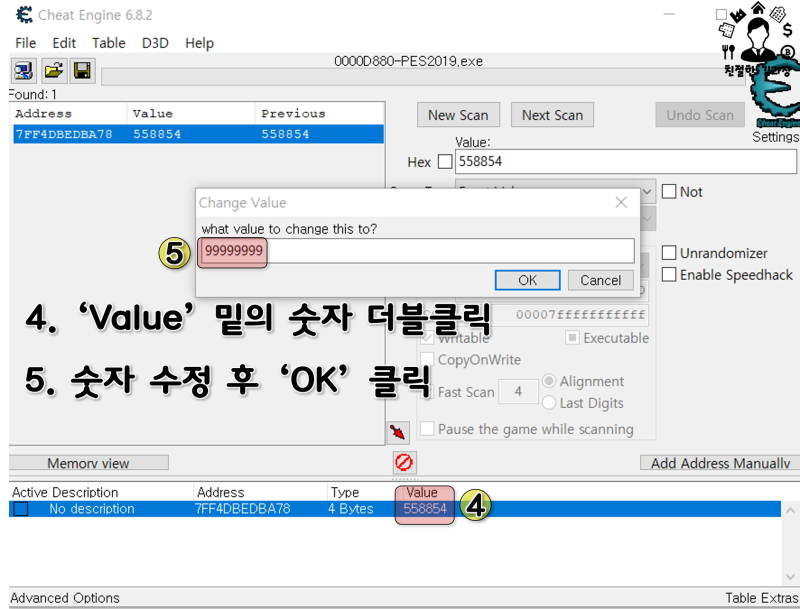The width and height of the screenshot is (800, 609).
Task: Click Add Address Manually
Action: point(720,463)
